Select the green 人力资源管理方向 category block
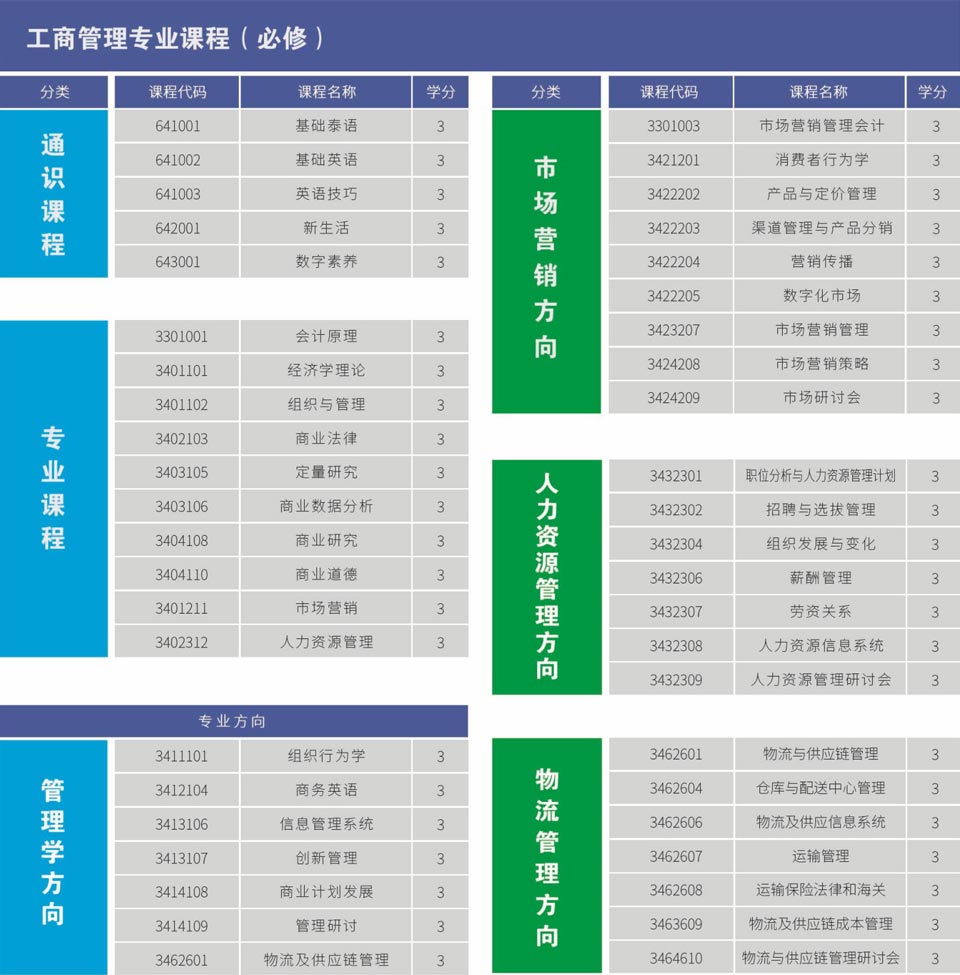 (546, 576)
